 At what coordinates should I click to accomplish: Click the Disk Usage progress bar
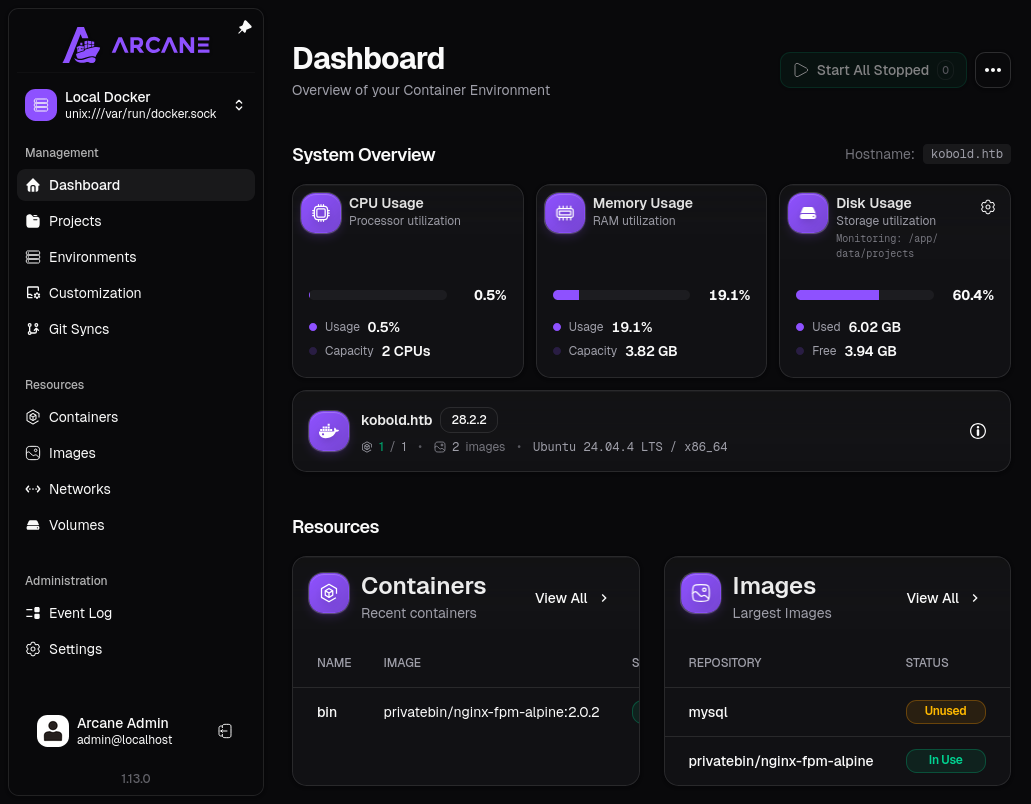point(865,295)
